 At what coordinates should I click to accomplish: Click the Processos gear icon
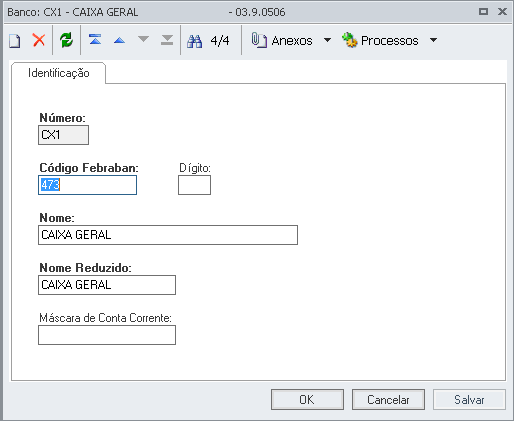tap(349, 40)
